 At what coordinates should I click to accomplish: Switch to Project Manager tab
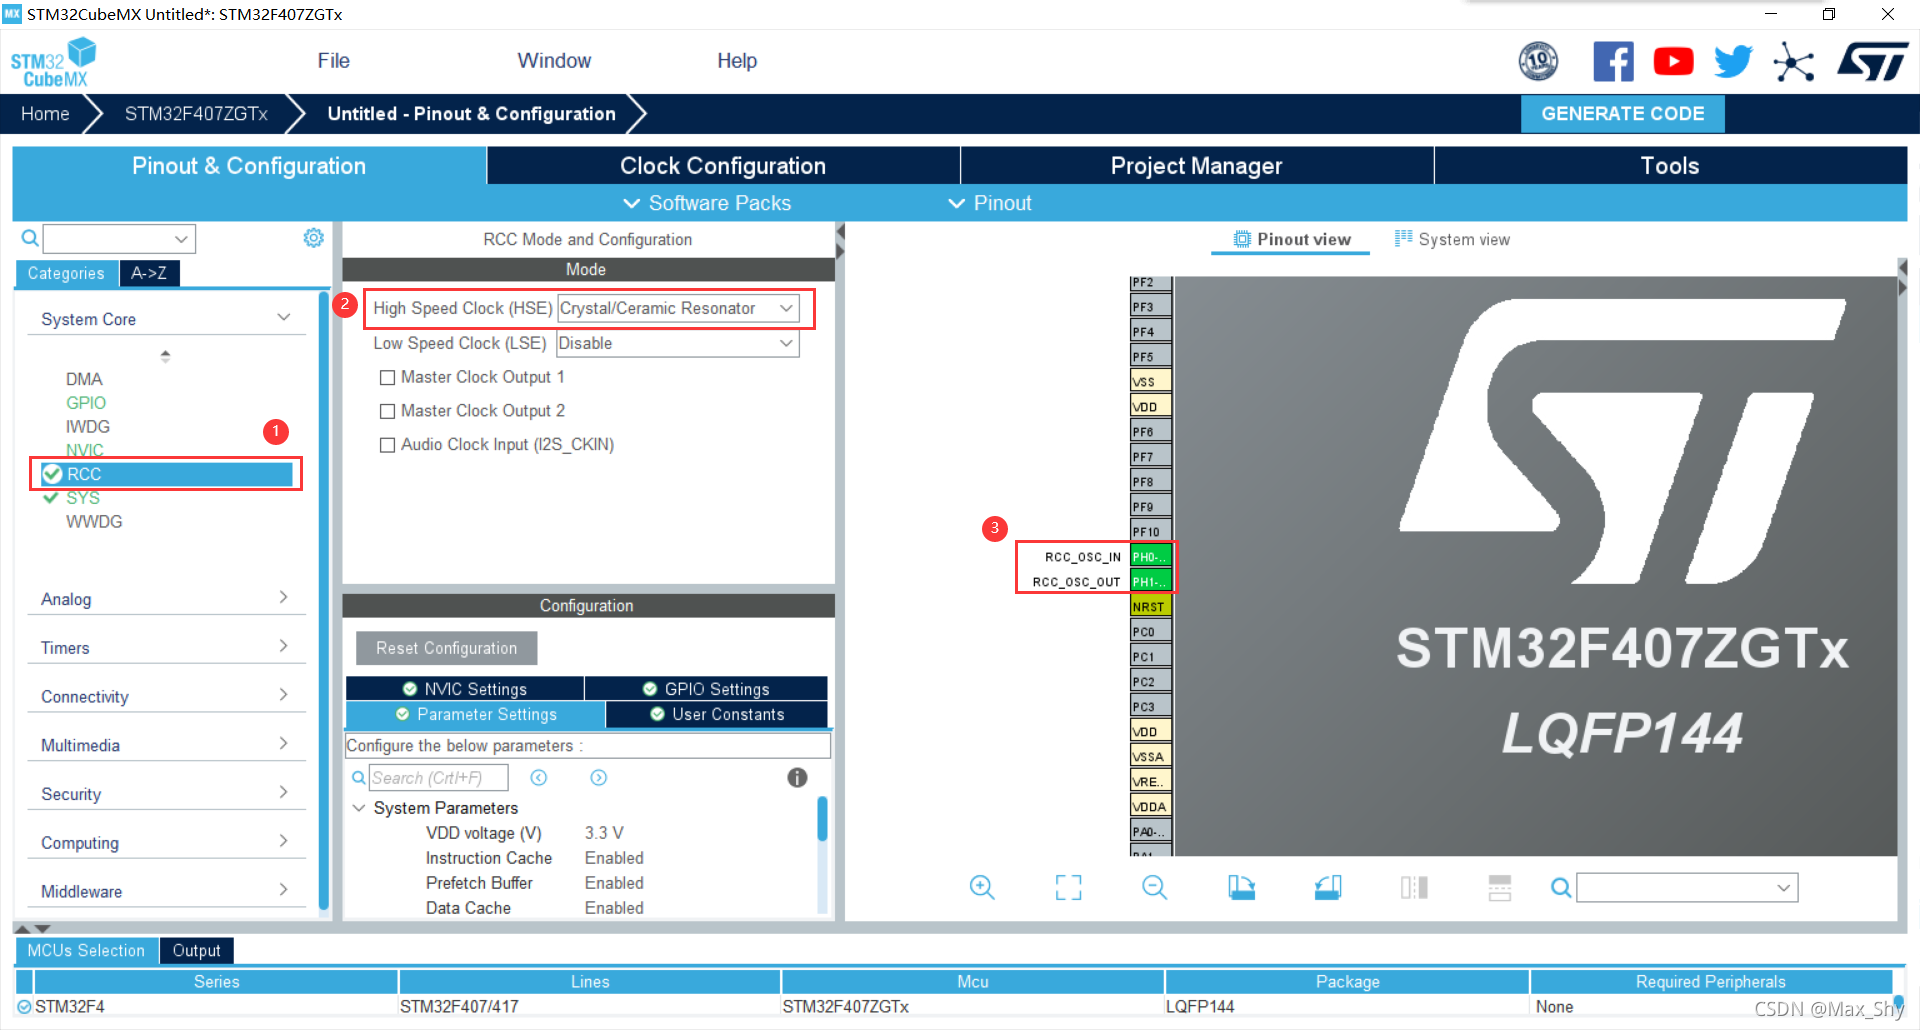coord(1197,166)
